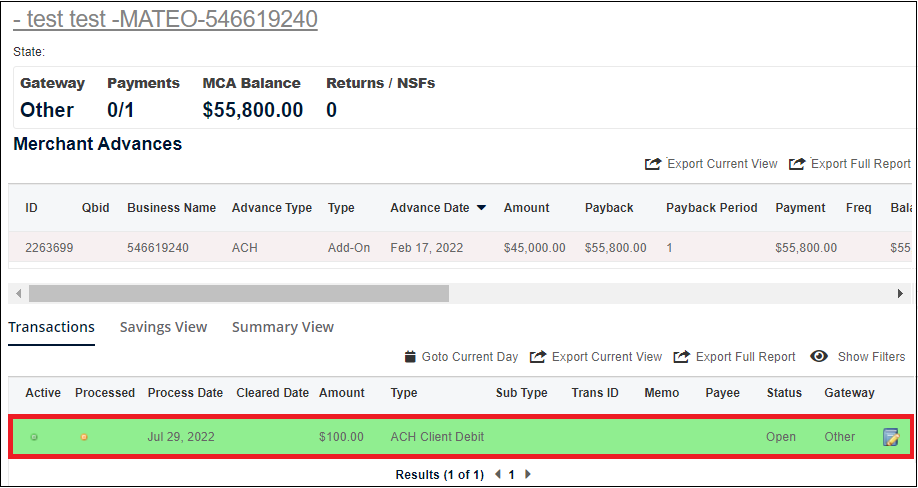The height and width of the screenshot is (488, 918).
Task: Sort transactions by Memo header
Action: click(662, 393)
